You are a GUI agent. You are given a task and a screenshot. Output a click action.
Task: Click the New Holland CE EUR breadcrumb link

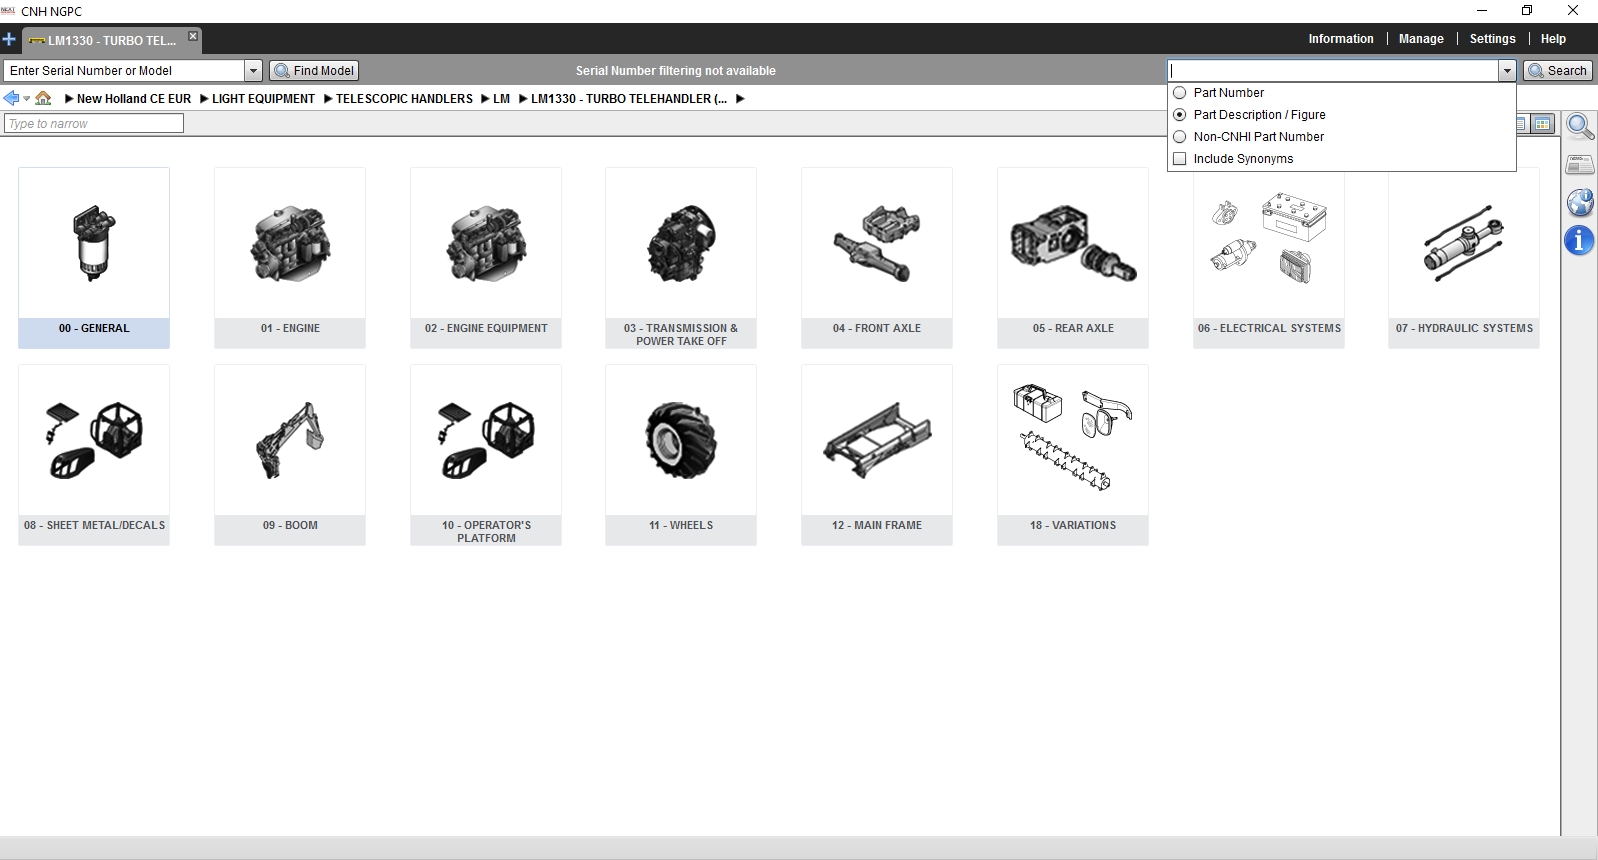[134, 99]
